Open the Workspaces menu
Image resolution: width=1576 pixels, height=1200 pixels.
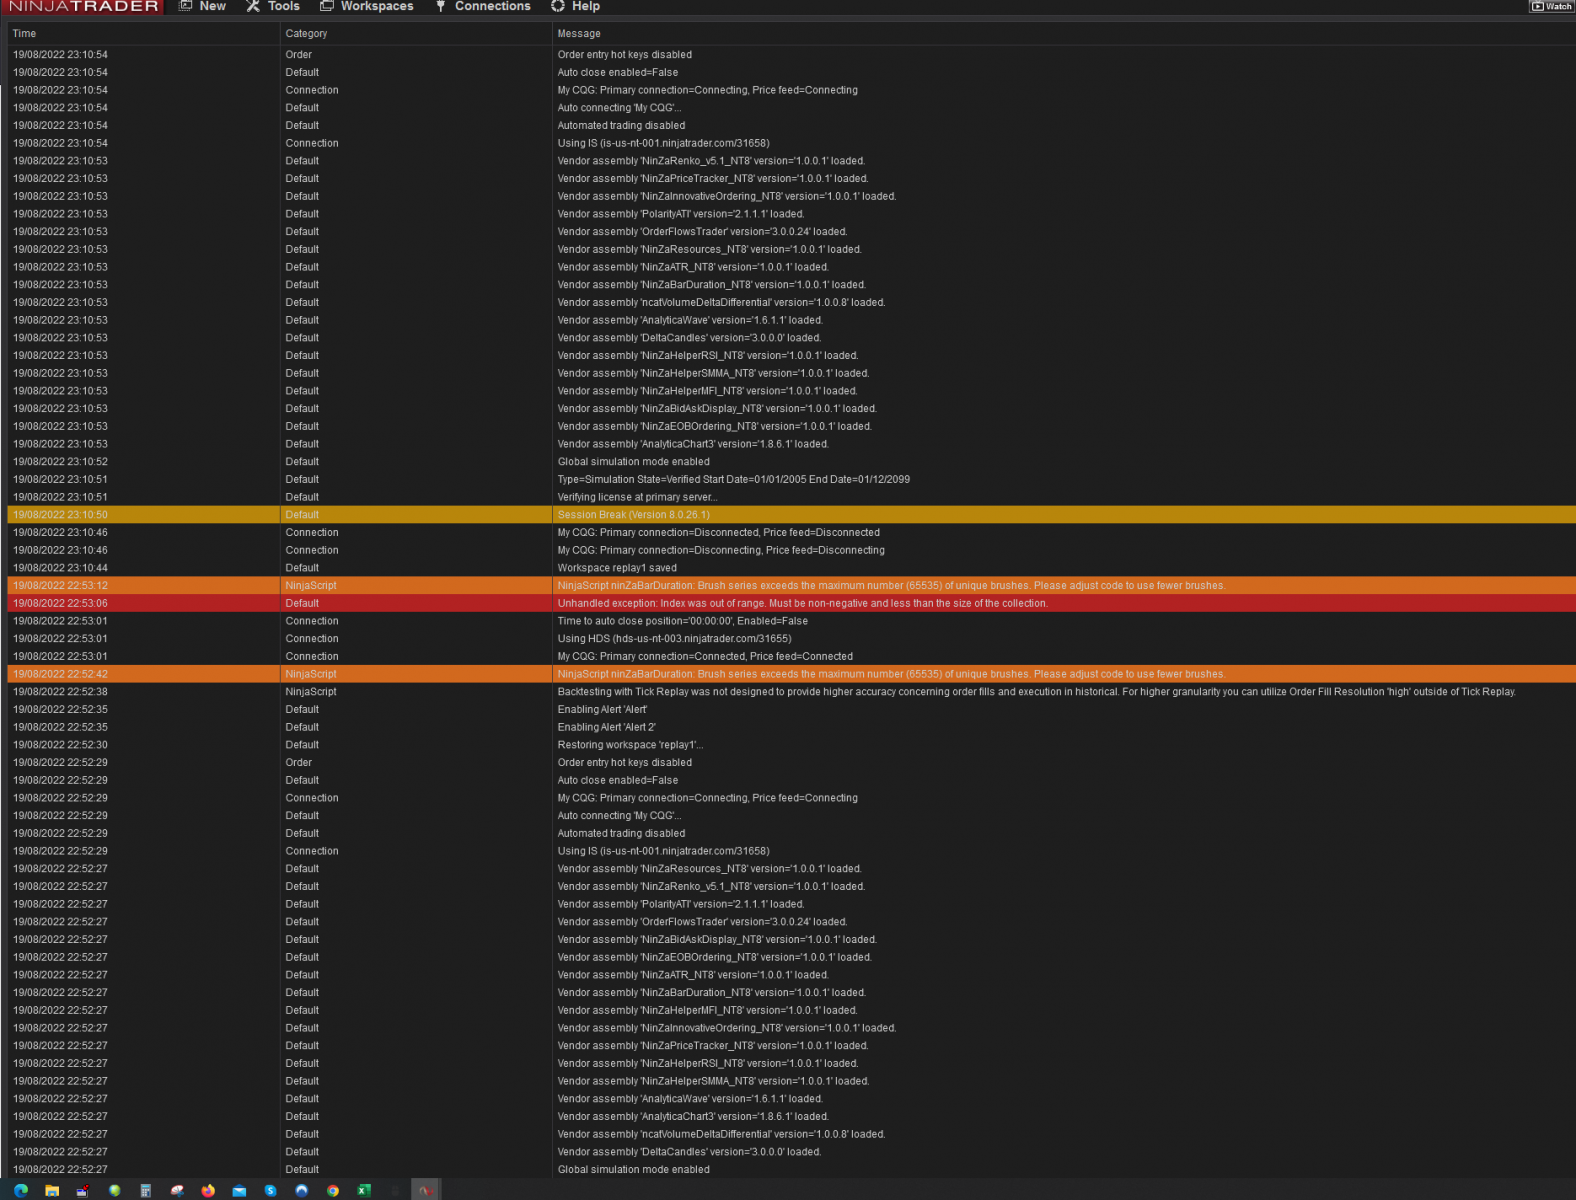[x=366, y=6]
